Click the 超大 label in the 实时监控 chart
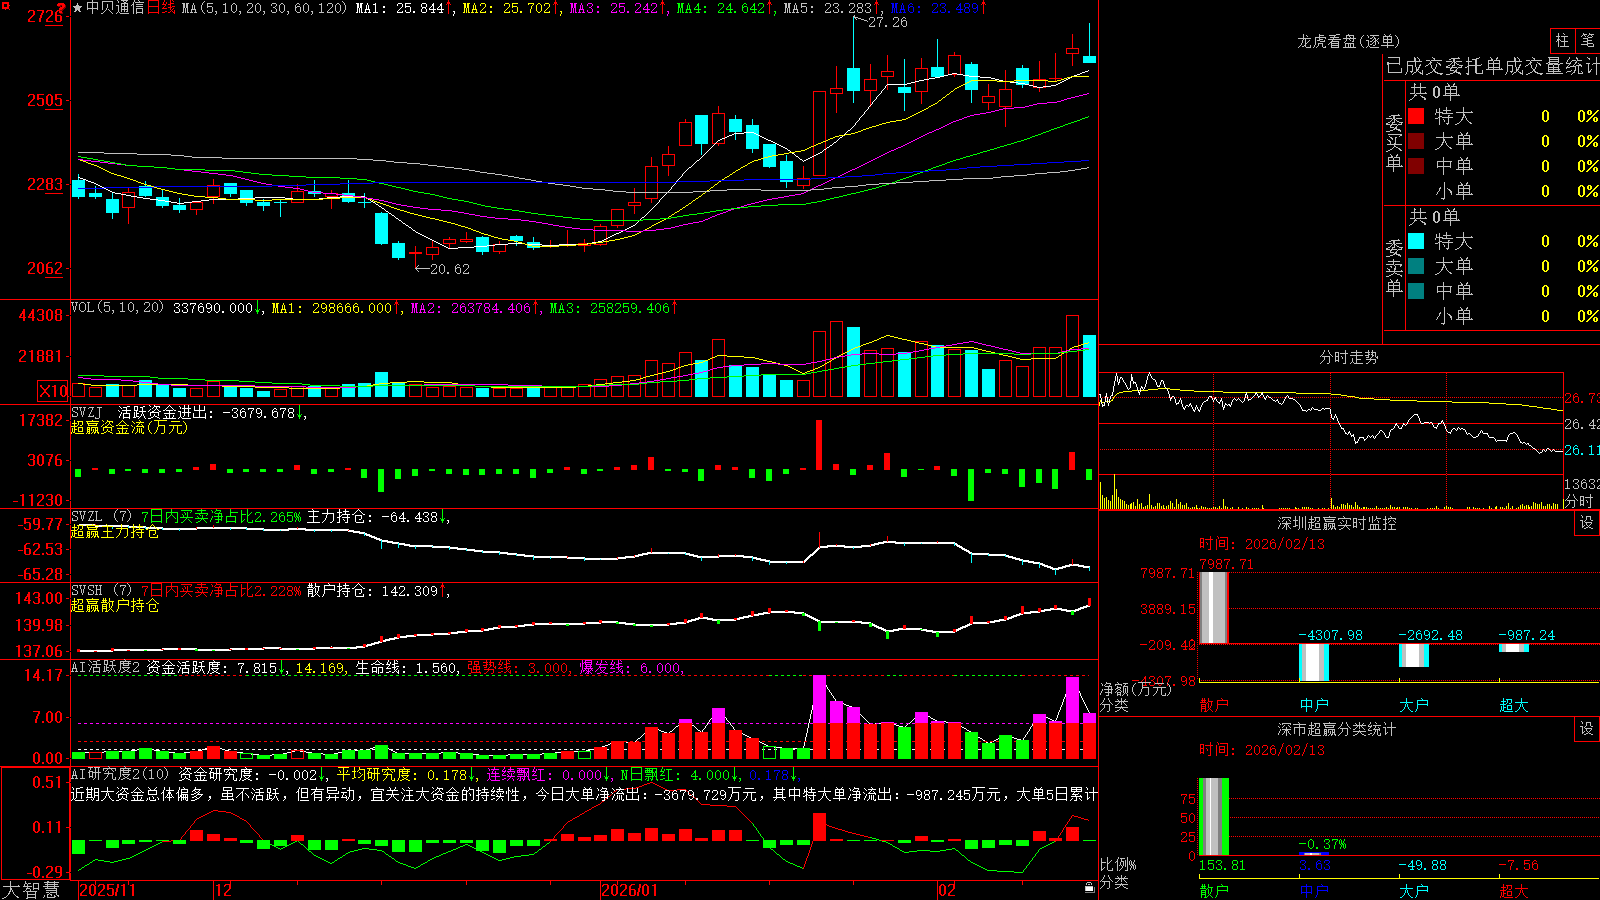This screenshot has height=900, width=1600. 1514,705
